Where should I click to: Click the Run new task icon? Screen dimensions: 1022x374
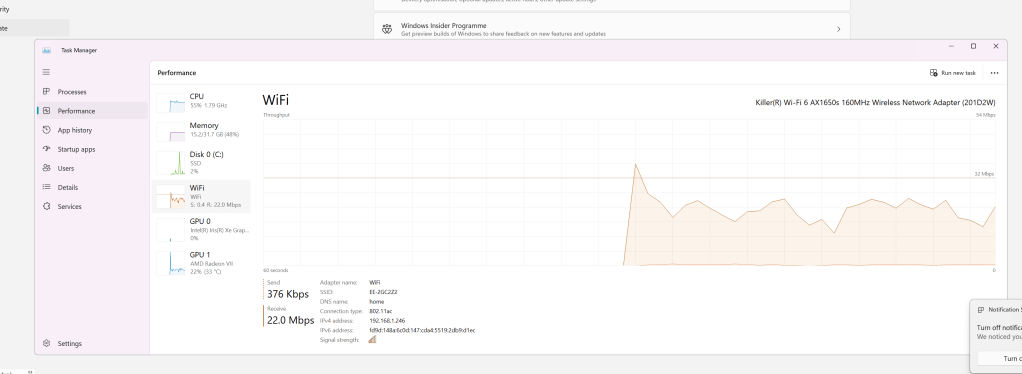tap(933, 73)
